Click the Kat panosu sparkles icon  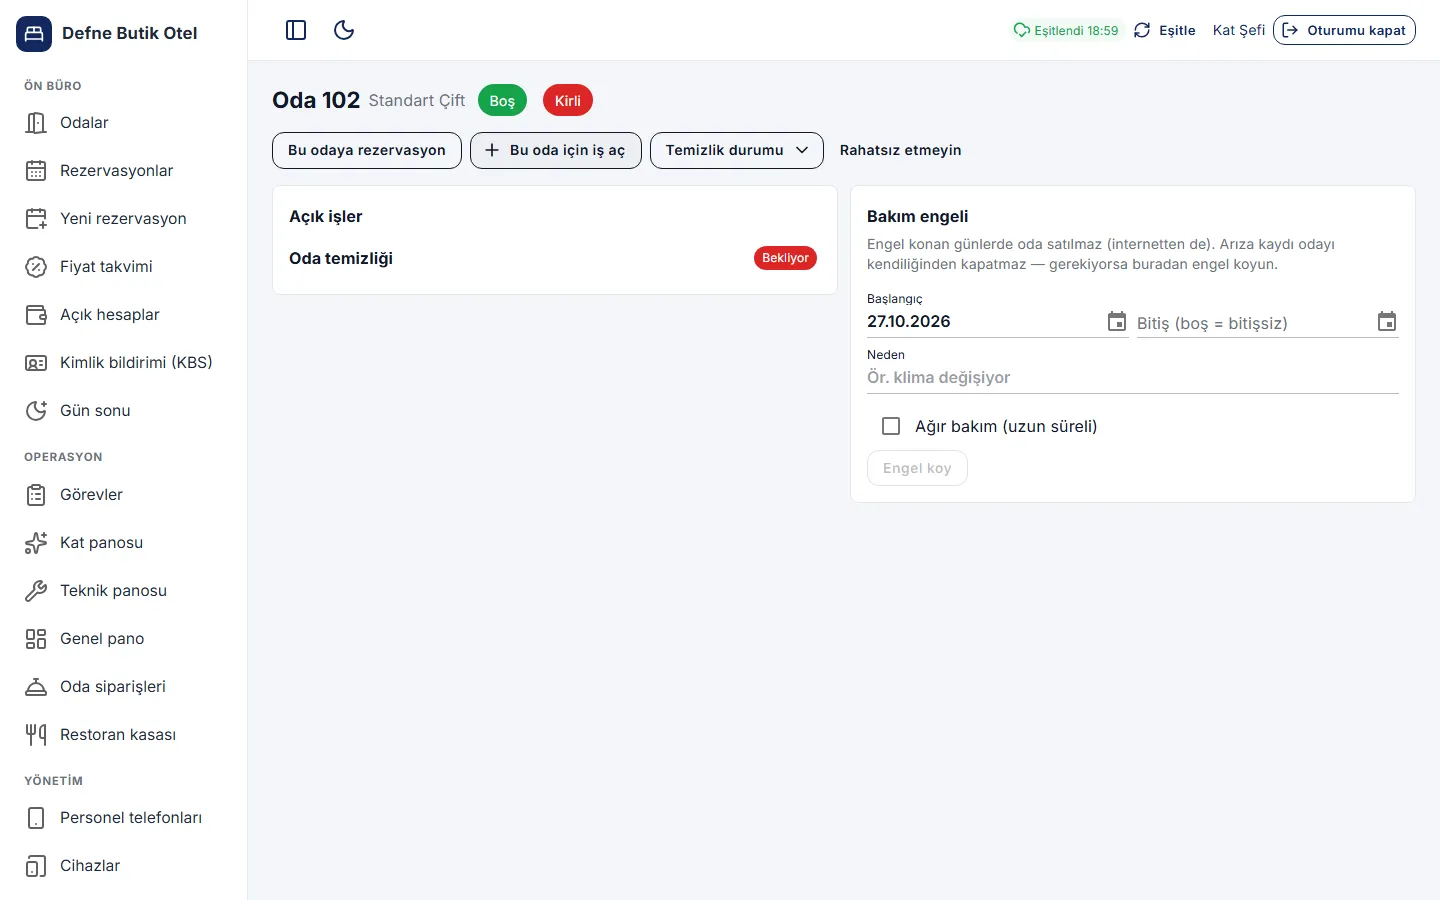tap(36, 543)
